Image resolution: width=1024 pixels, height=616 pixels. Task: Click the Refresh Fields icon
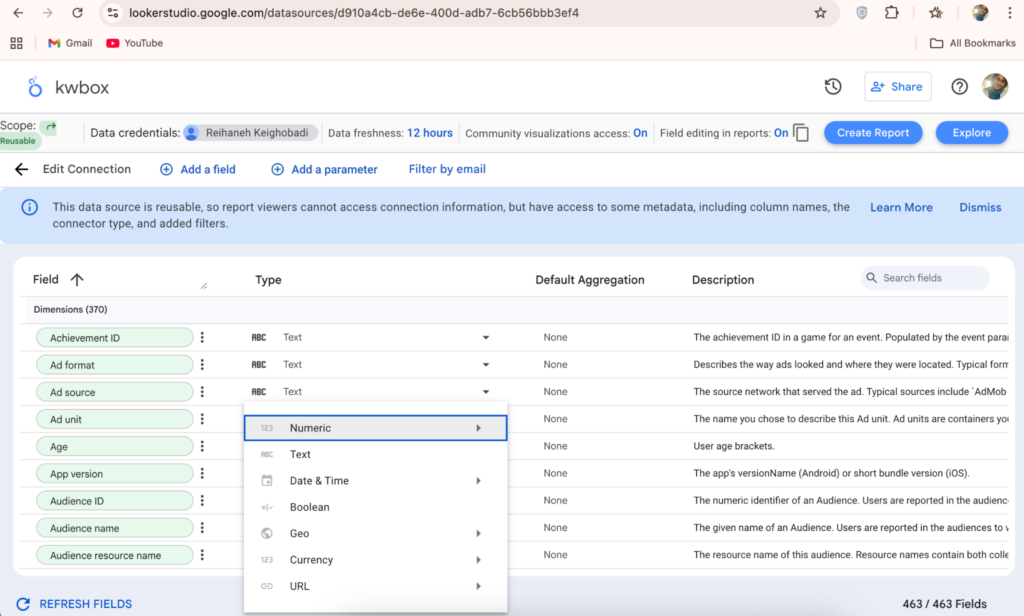pos(20,604)
